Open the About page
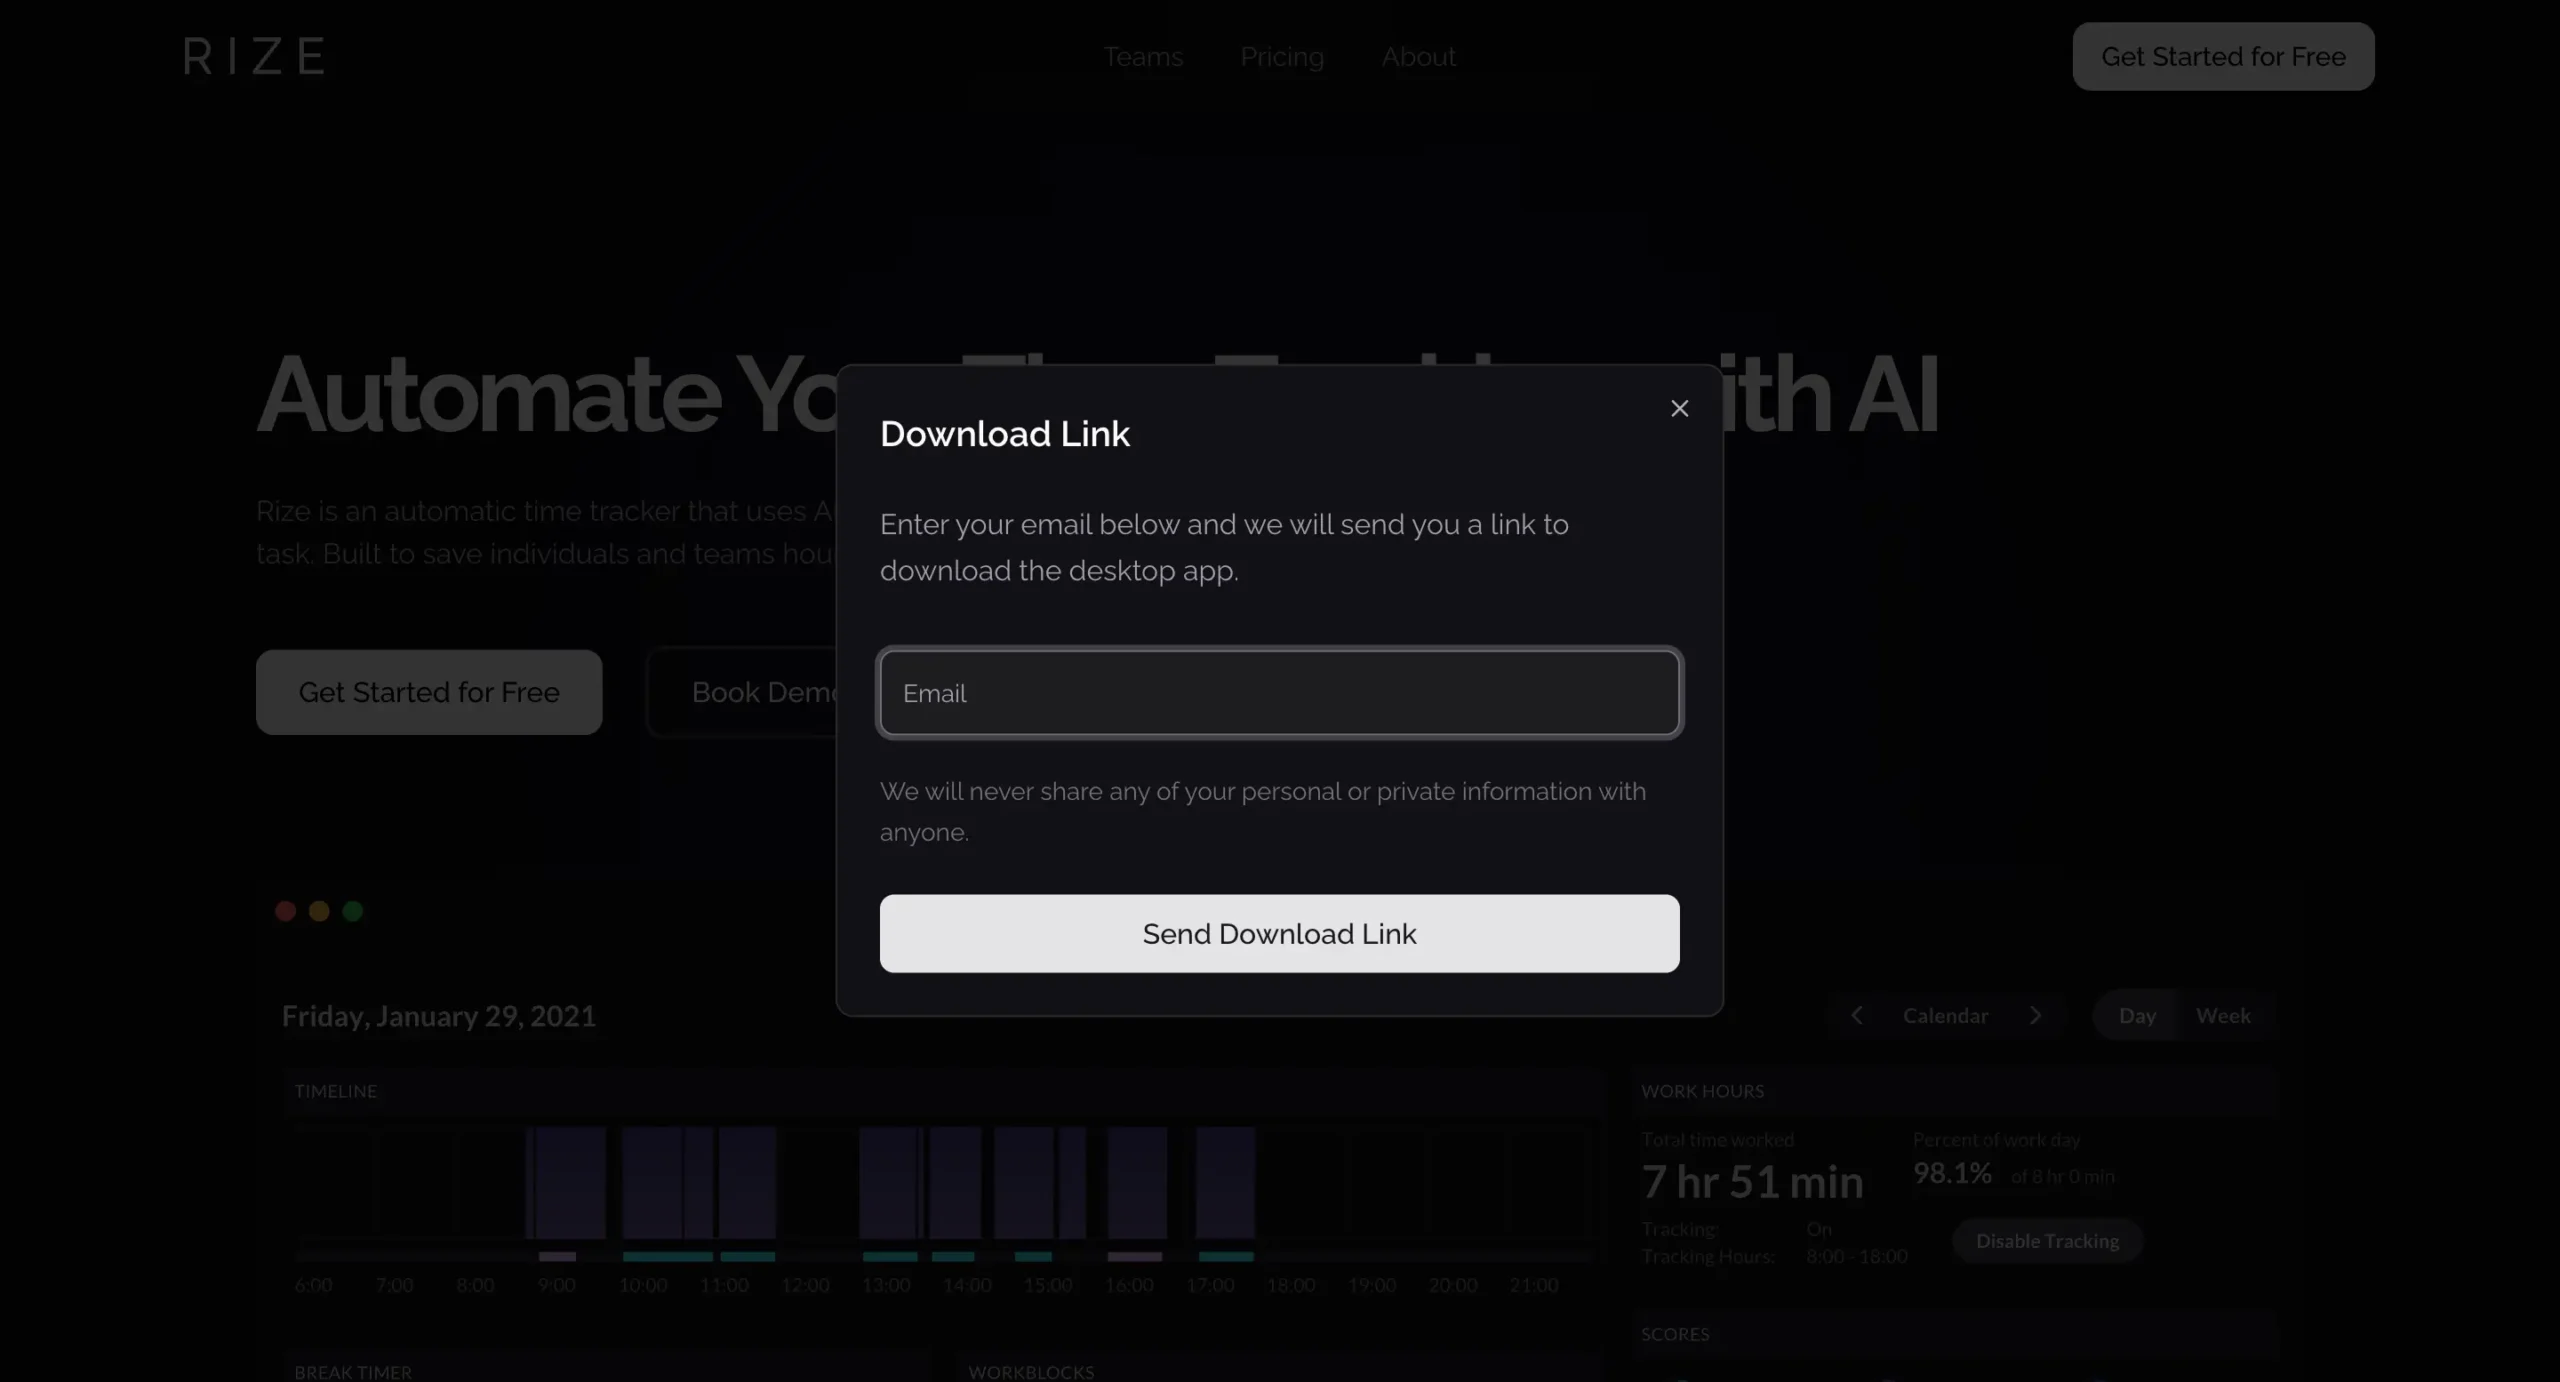 (1418, 57)
